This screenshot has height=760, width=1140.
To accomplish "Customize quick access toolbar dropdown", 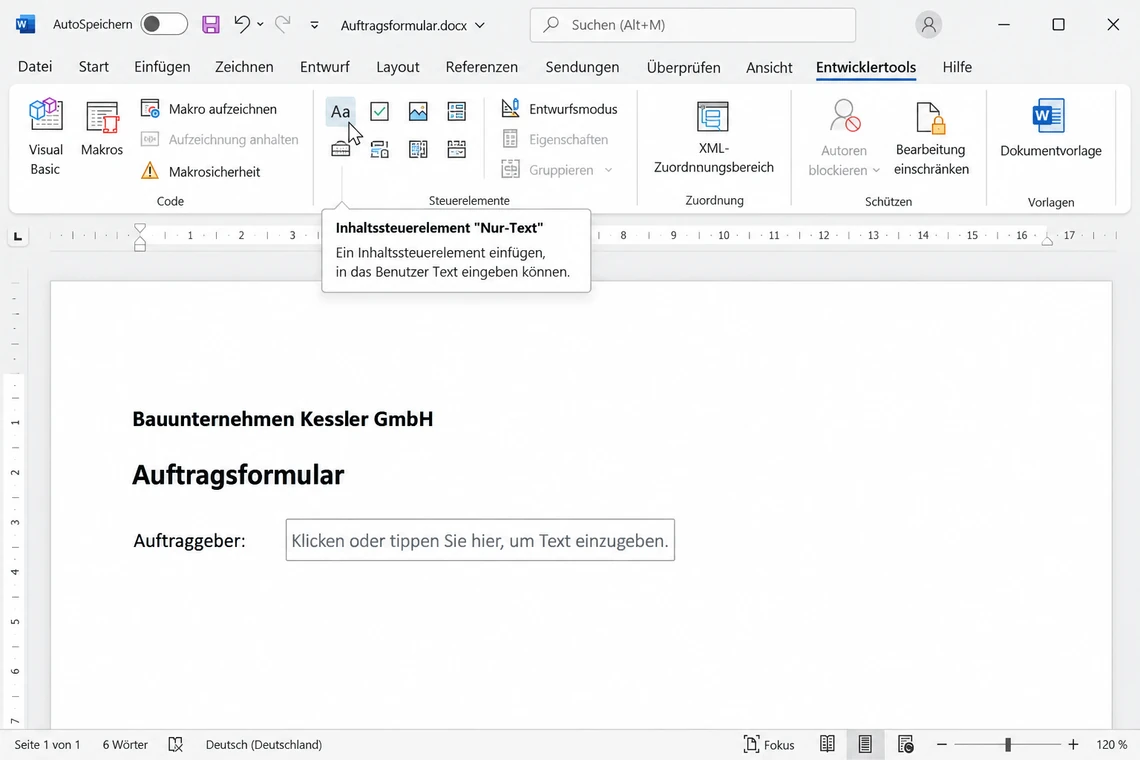I will (x=314, y=25).
